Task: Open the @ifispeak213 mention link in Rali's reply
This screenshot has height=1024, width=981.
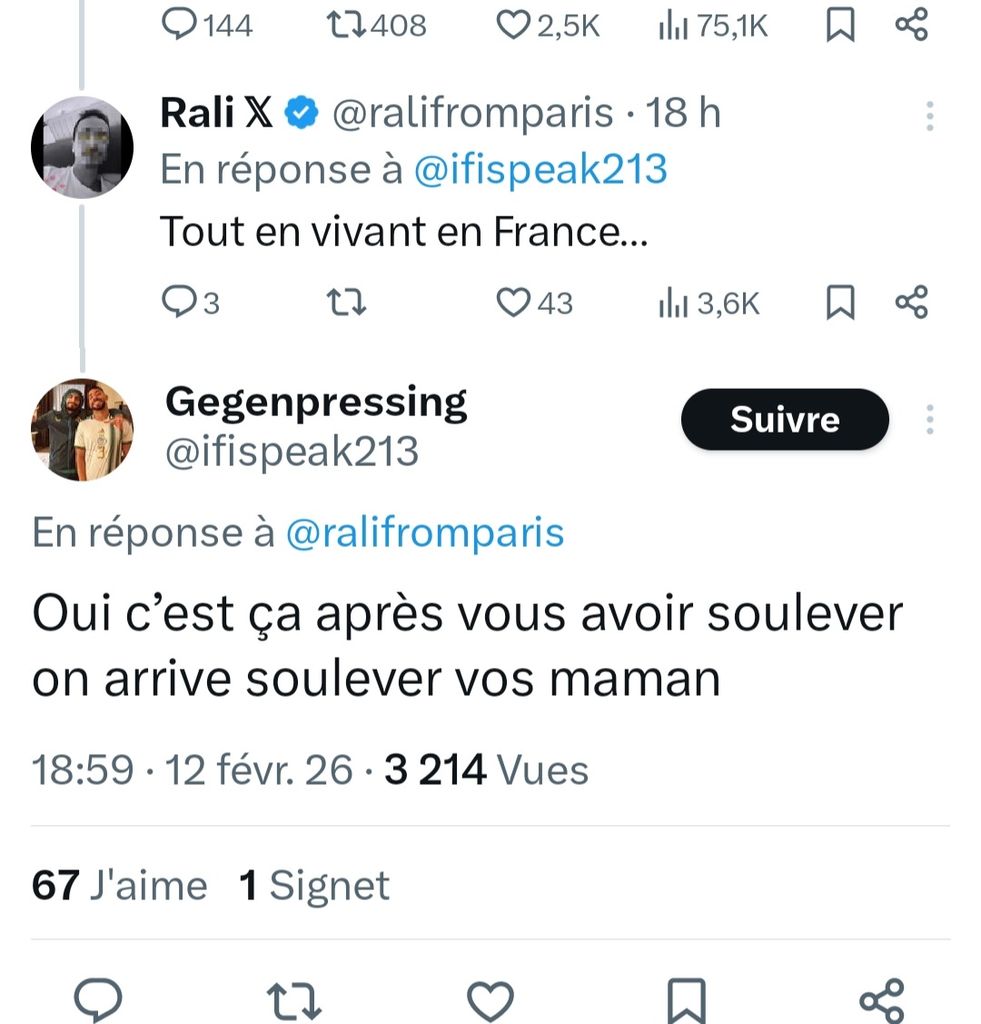Action: tap(540, 170)
